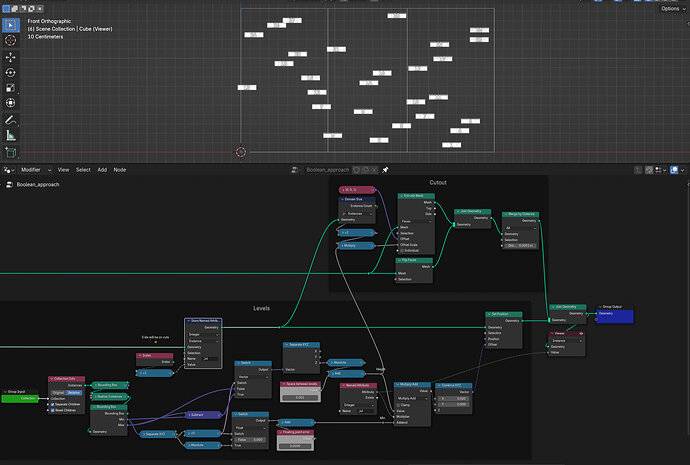Image resolution: width=690 pixels, height=465 pixels.
Task: Activate the Measure tool
Action: click(x=11, y=135)
